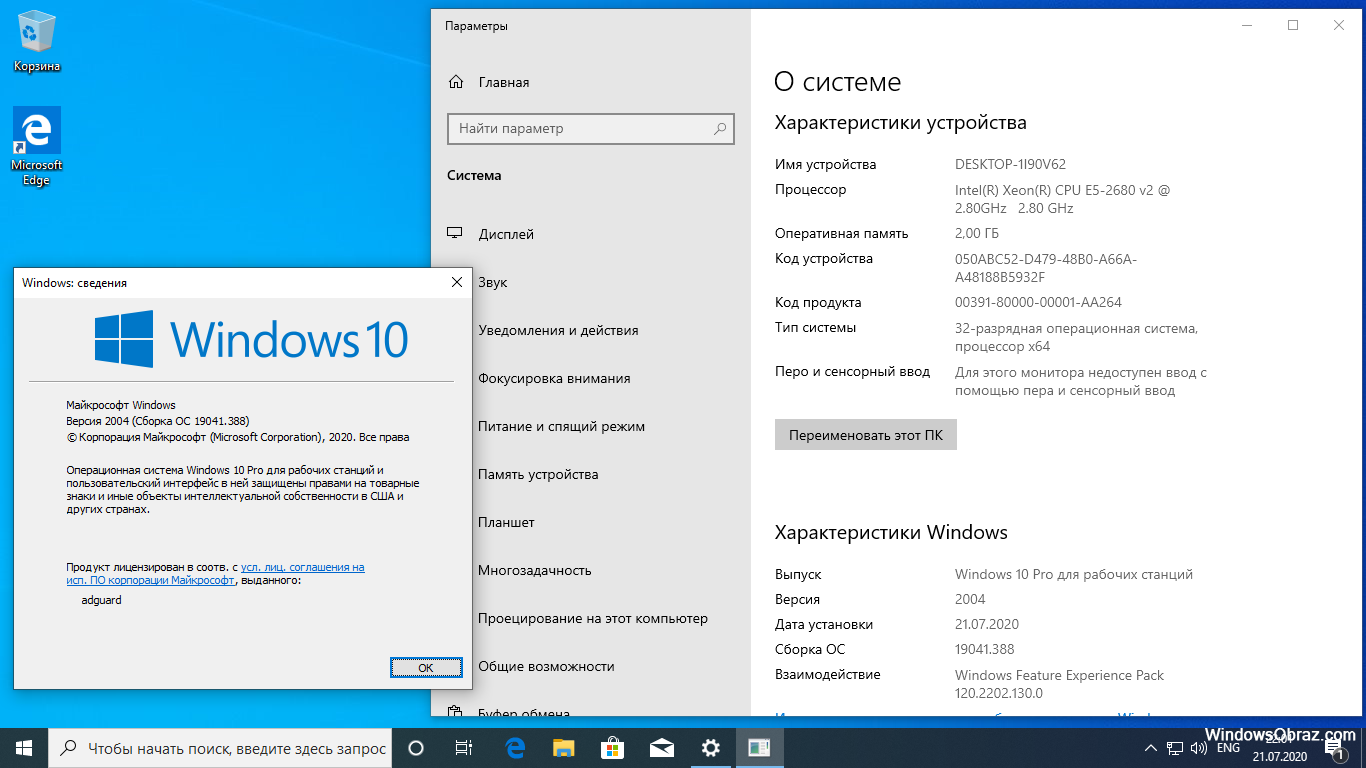Open the Recycle Bin desktop icon
This screenshot has width=1366, height=768.
37,42
